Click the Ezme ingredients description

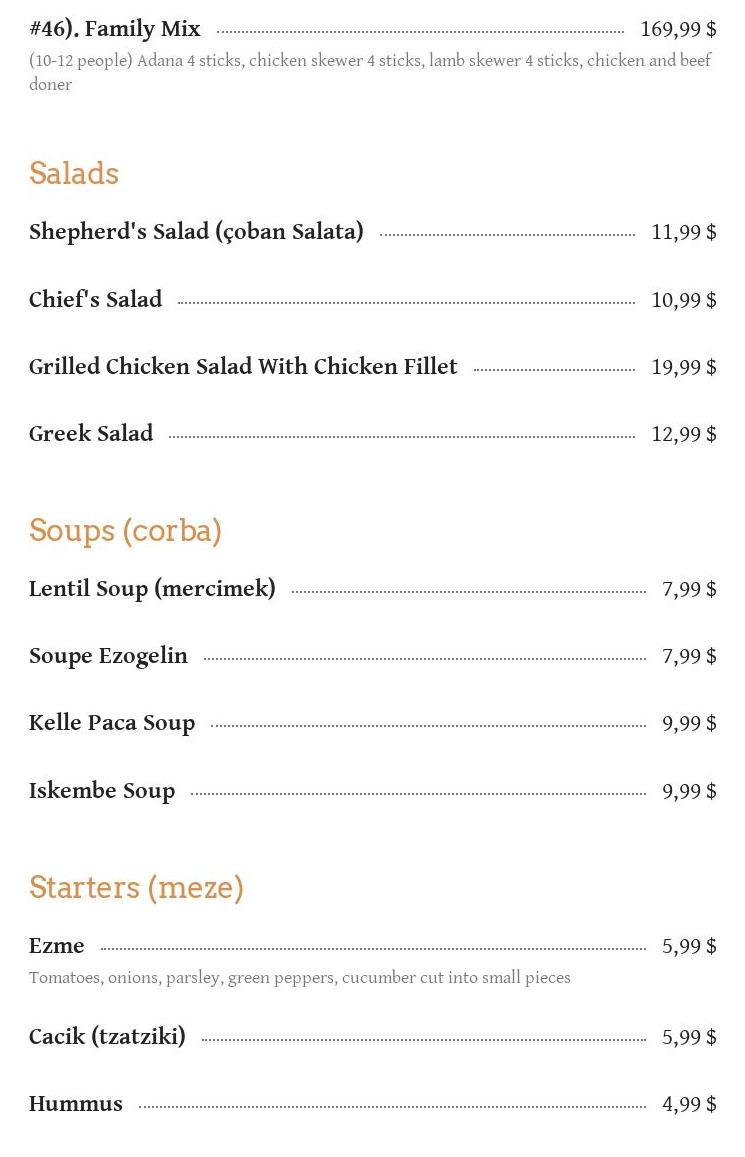click(299, 977)
